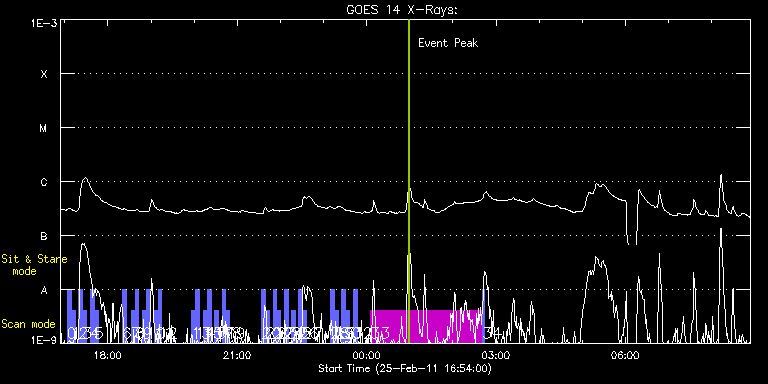Click the 18:00 time tick label
768x384 pixels.
coord(107,355)
